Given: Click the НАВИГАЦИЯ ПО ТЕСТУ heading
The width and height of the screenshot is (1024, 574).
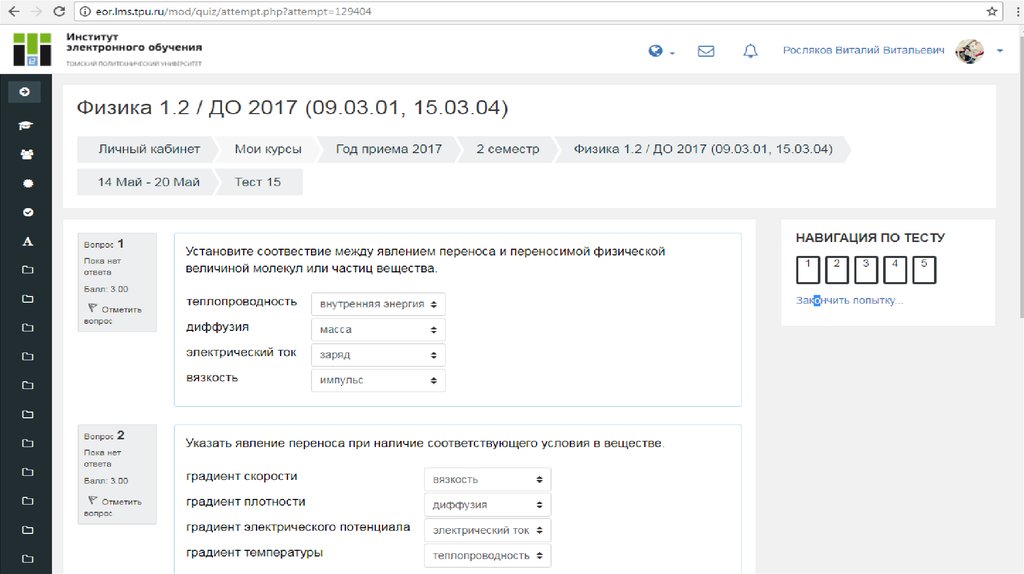Looking at the screenshot, I should (x=870, y=238).
